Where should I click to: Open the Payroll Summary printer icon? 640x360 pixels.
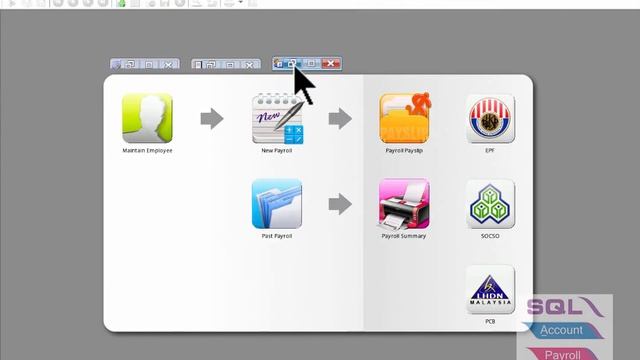(404, 204)
